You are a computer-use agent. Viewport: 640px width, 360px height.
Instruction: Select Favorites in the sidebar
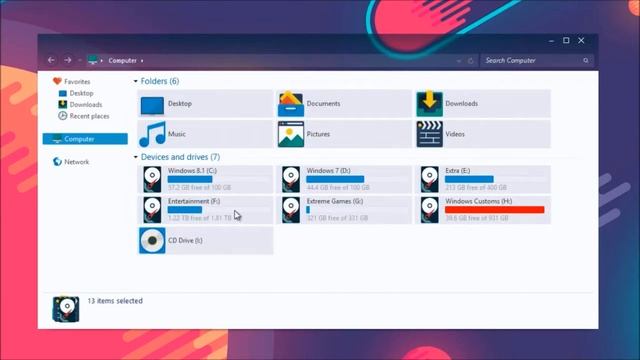77,82
